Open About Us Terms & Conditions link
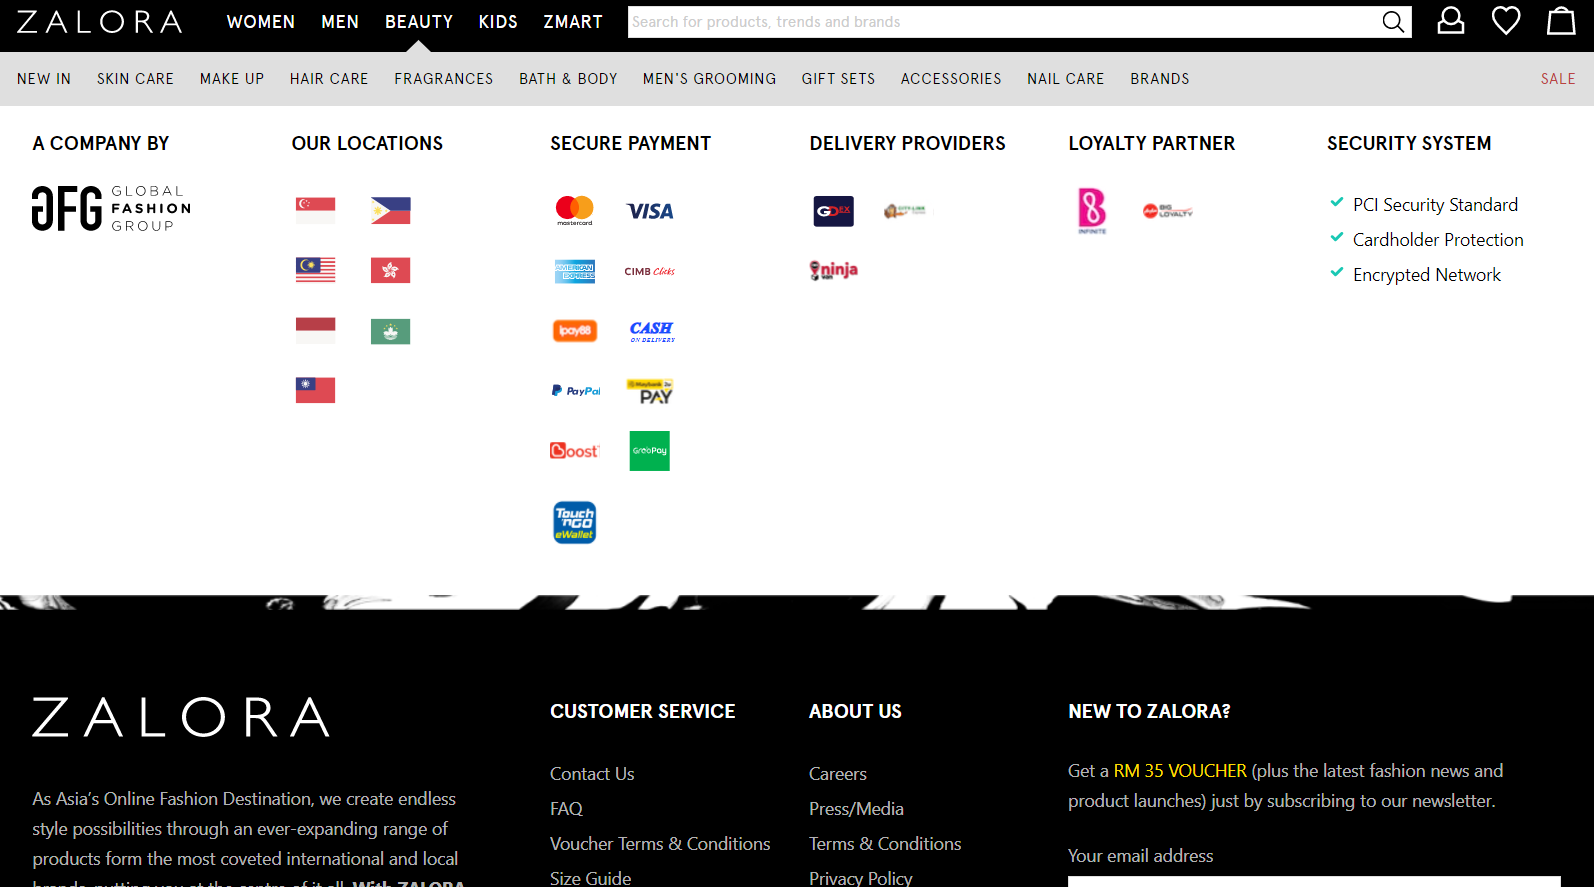 point(885,844)
